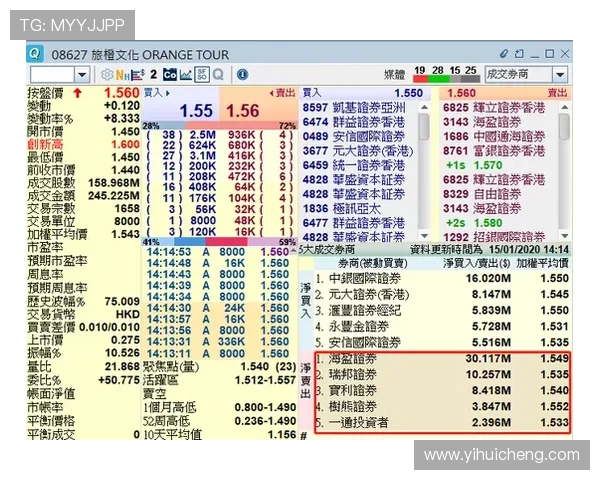Select buy broker 3677 元大證券(香港)

click(358, 151)
